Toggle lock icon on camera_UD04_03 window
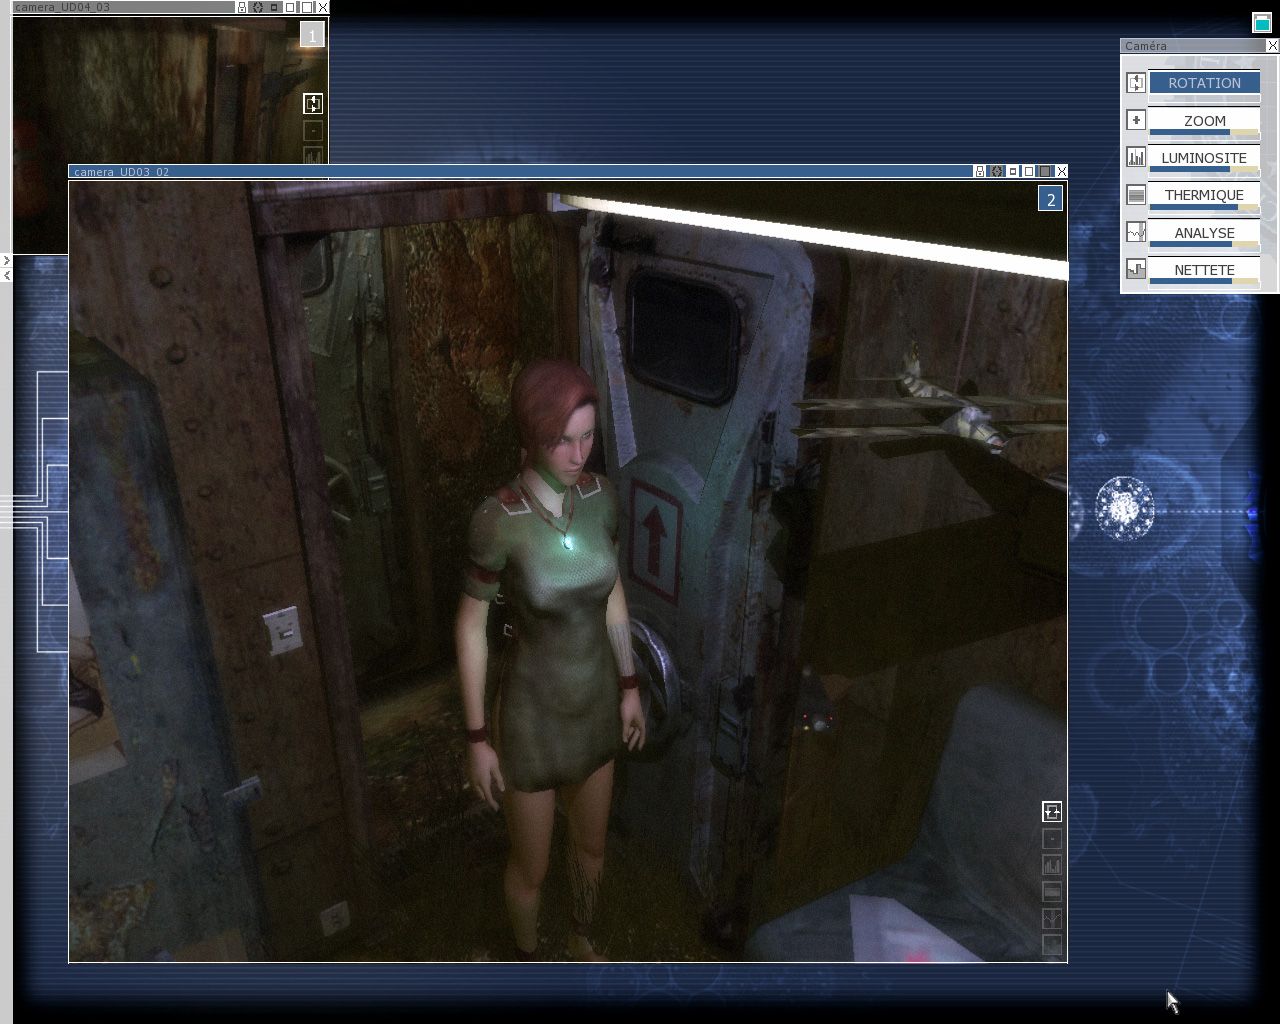 coord(242,7)
